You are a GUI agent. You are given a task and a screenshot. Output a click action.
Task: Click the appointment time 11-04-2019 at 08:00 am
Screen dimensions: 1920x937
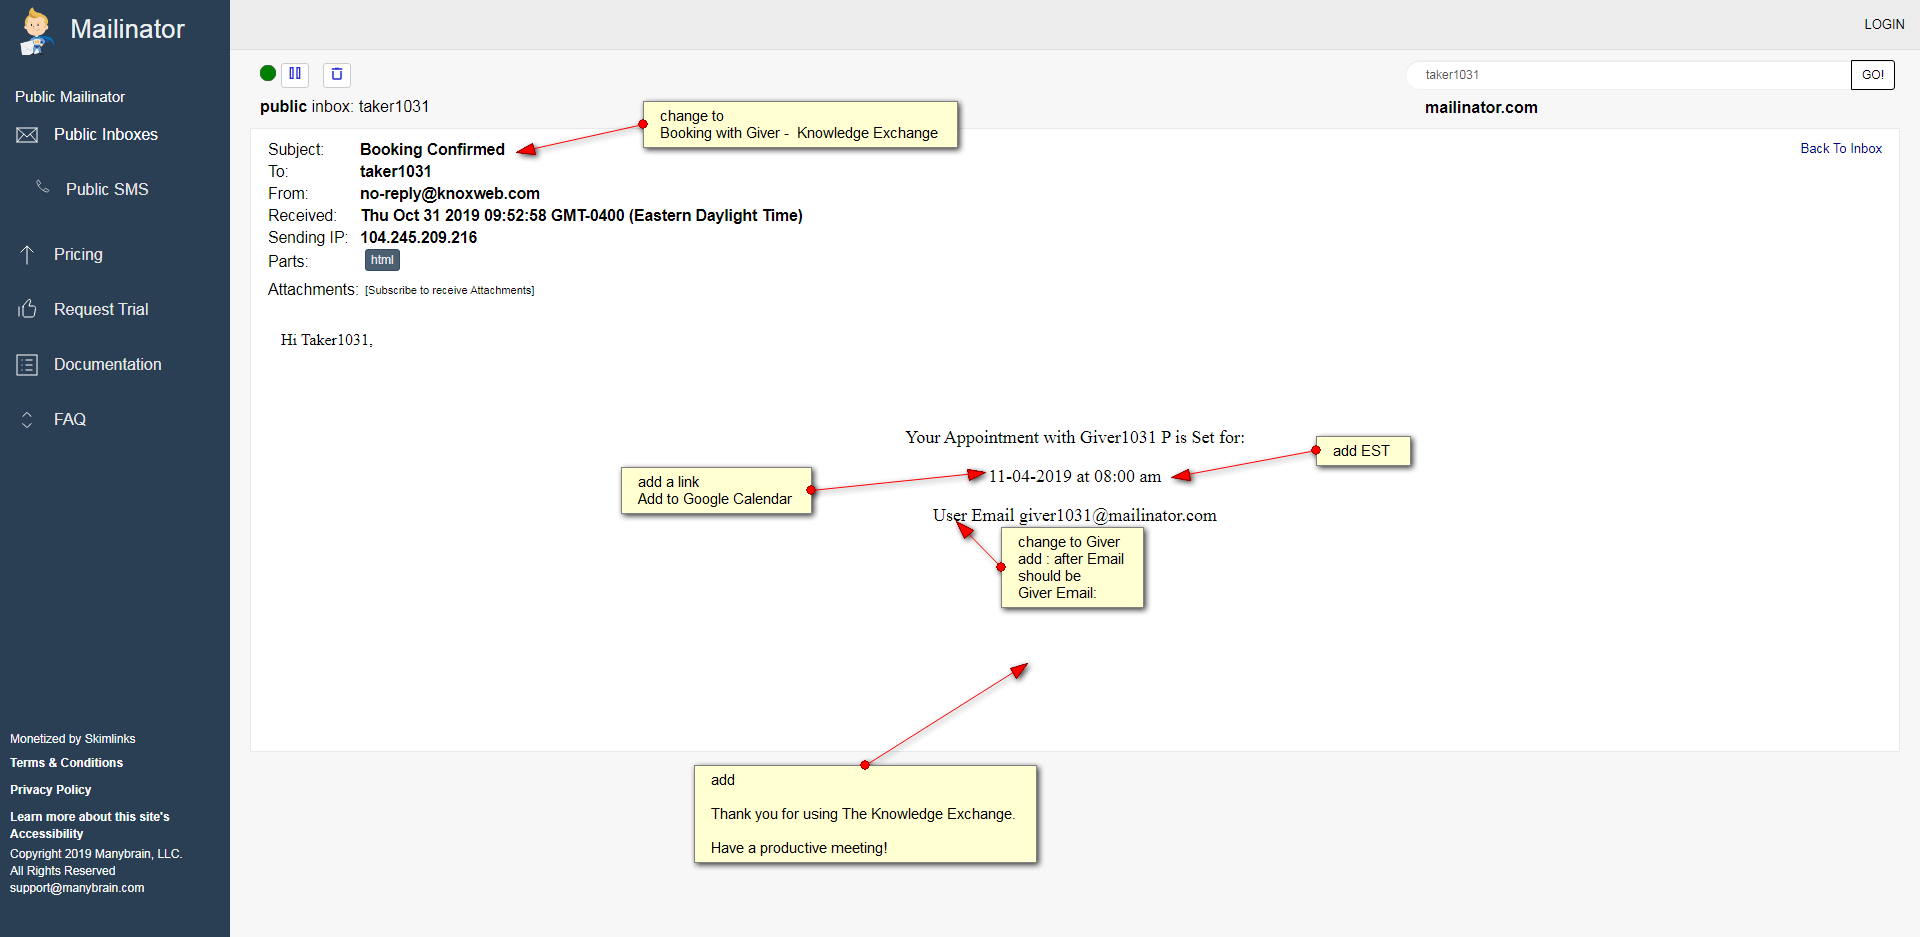coord(1075,477)
